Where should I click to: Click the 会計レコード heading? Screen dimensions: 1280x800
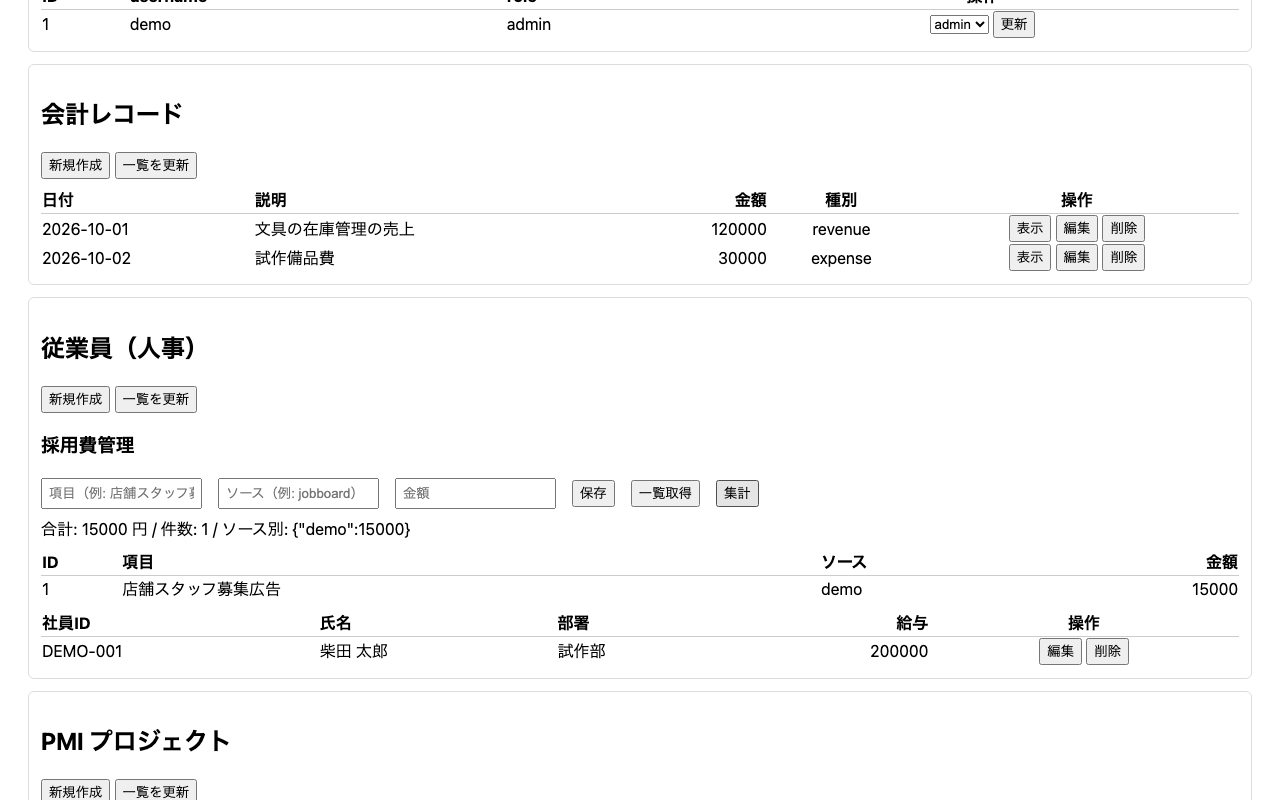tap(112, 114)
